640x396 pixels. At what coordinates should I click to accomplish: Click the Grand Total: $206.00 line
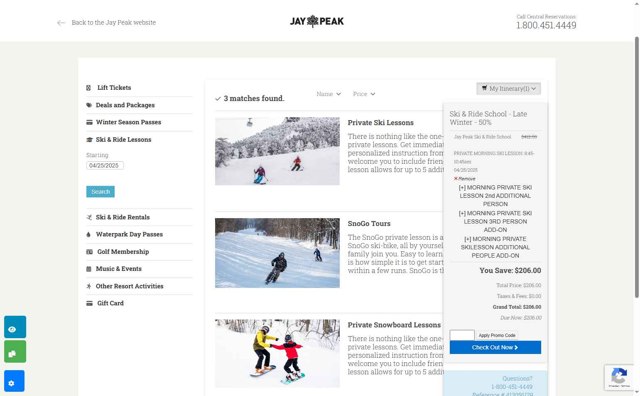(x=517, y=307)
